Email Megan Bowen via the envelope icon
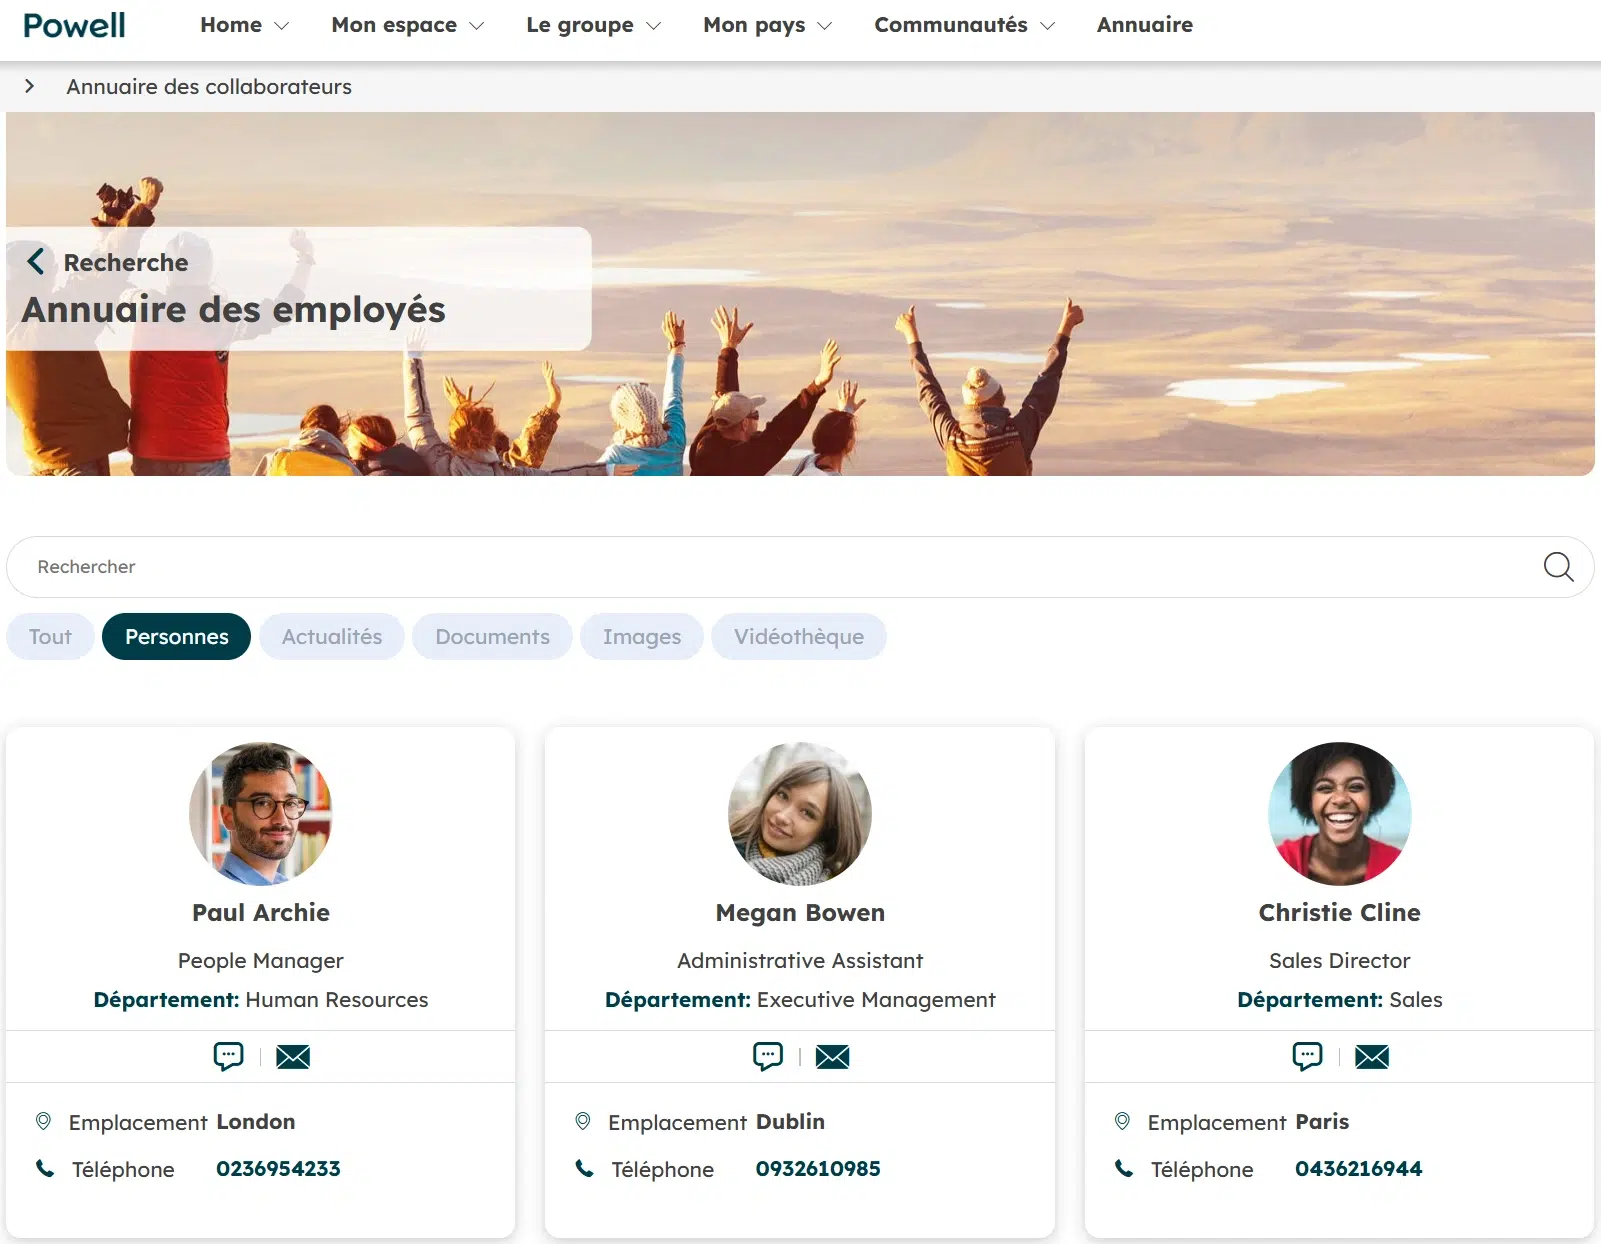 point(833,1057)
